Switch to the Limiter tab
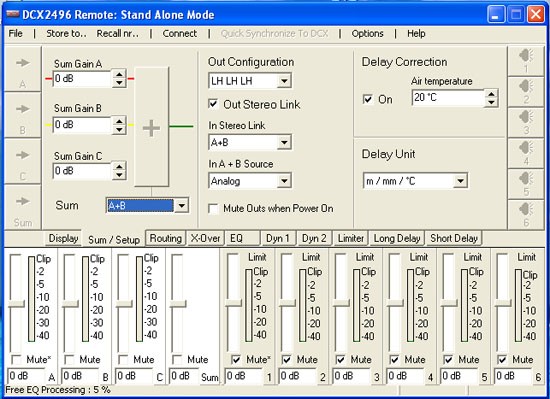The image size is (550, 399). tap(350, 238)
